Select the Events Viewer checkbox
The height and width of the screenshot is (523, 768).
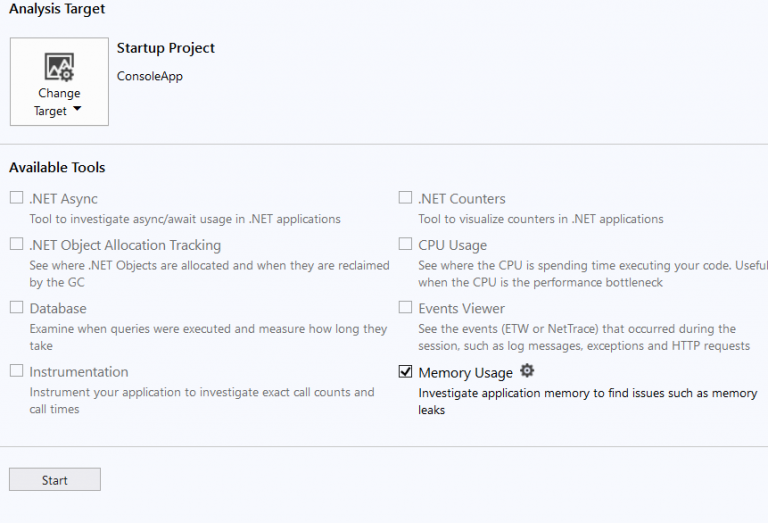click(x=405, y=308)
